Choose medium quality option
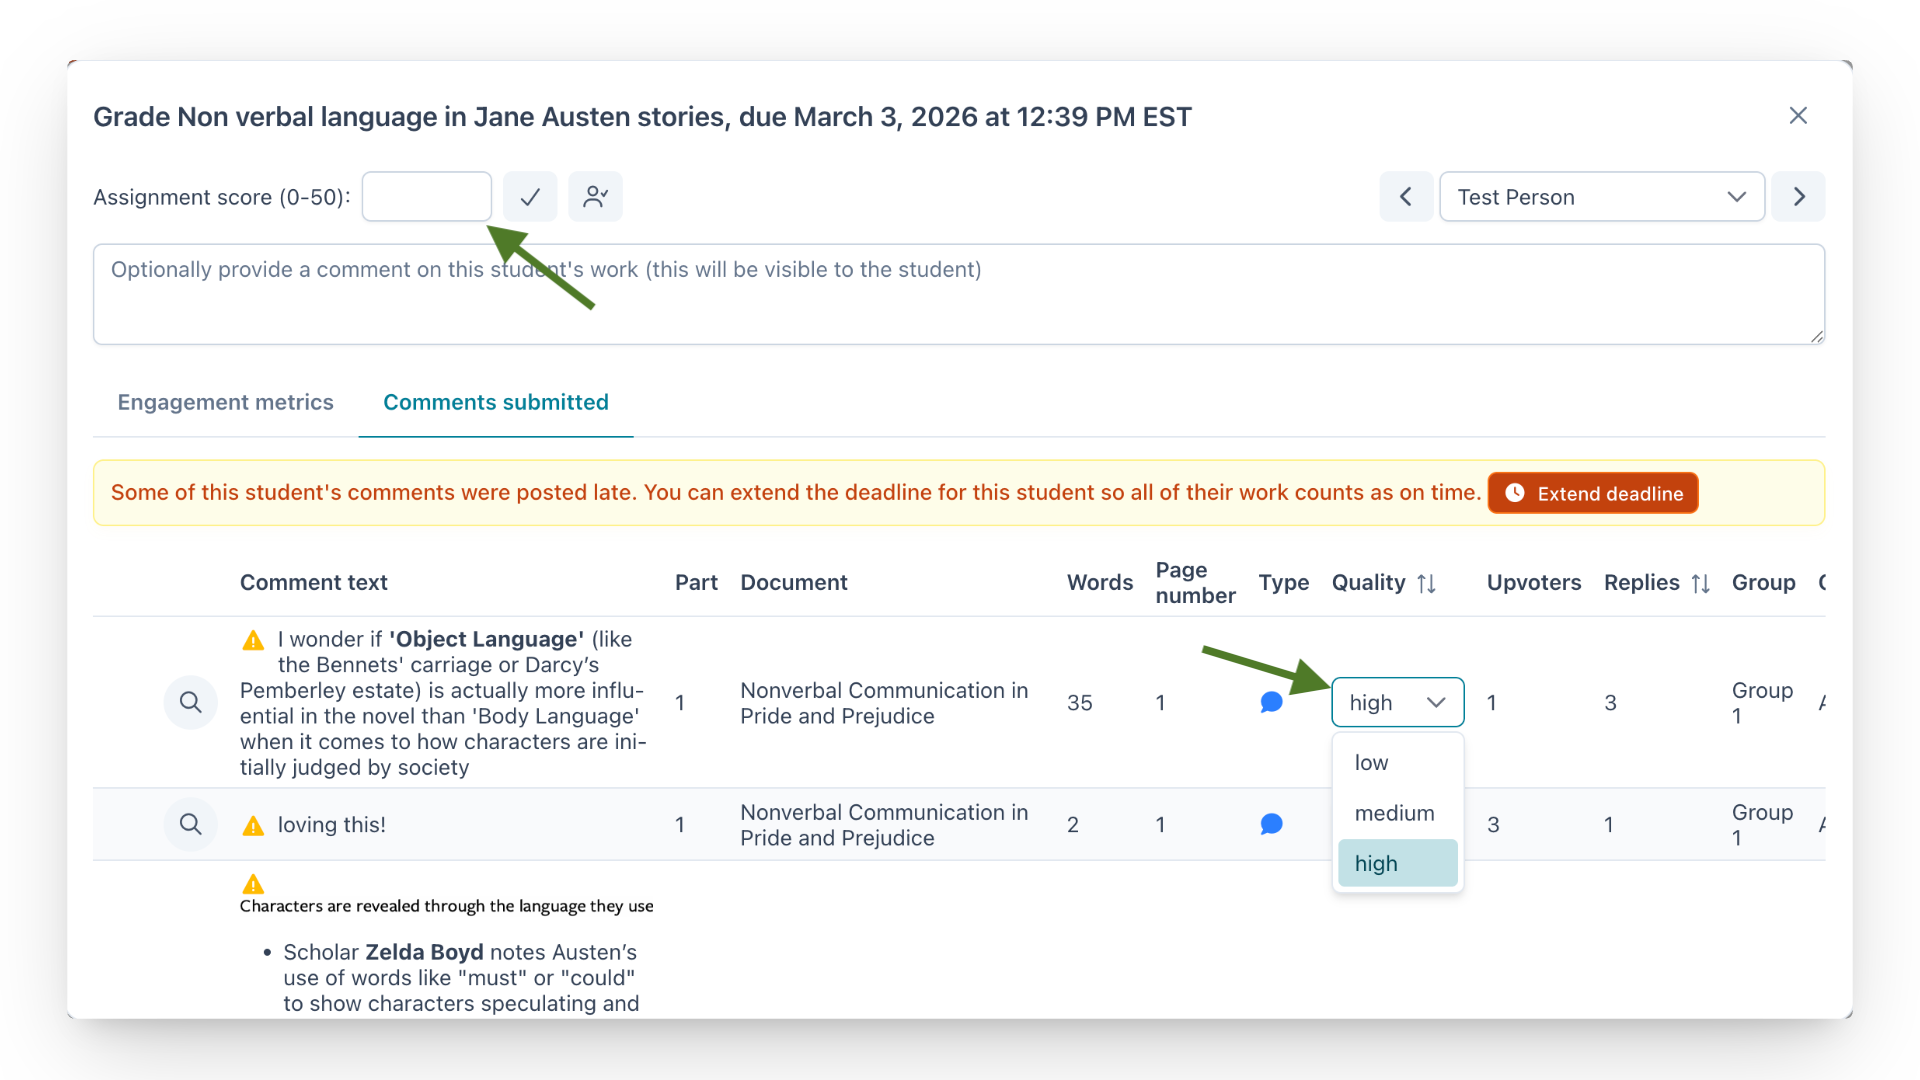Viewport: 1920px width, 1080px height. click(x=1398, y=813)
